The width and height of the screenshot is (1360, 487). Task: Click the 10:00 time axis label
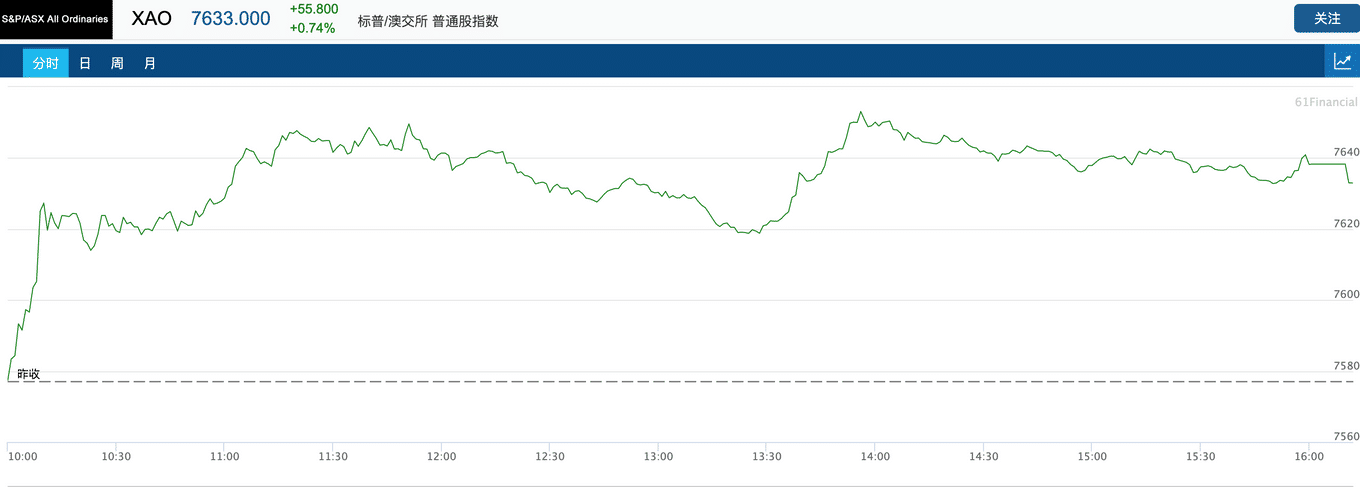(x=23, y=456)
